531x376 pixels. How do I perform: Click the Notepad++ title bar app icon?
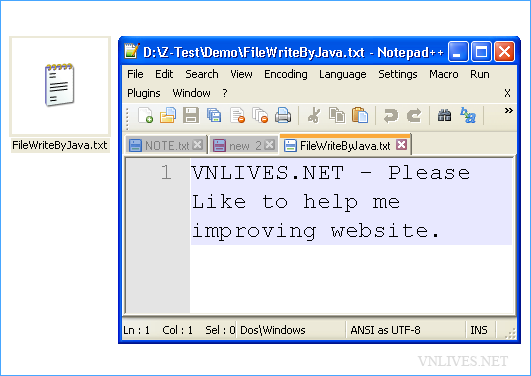click(131, 51)
